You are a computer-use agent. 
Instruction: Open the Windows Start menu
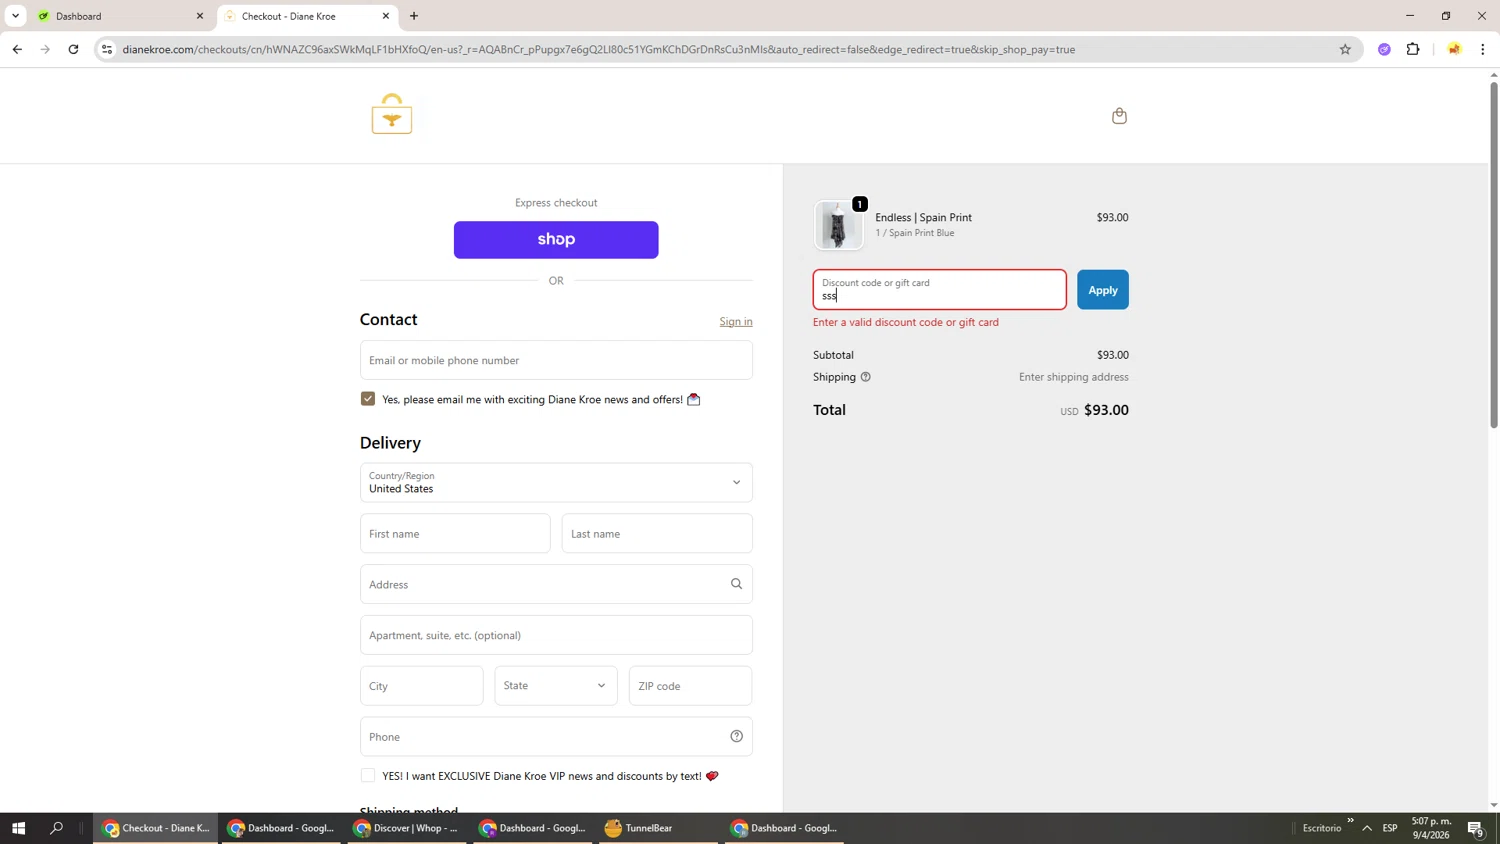point(18,828)
